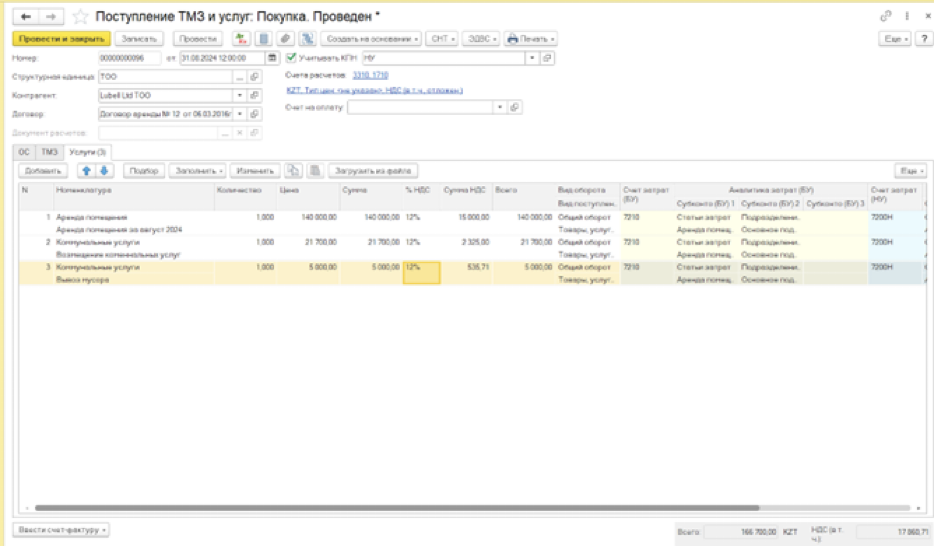Viewport: 934px width, 546px height.
Task: Open the Контрагент Lubell Ltd card icon
Action: (254, 96)
